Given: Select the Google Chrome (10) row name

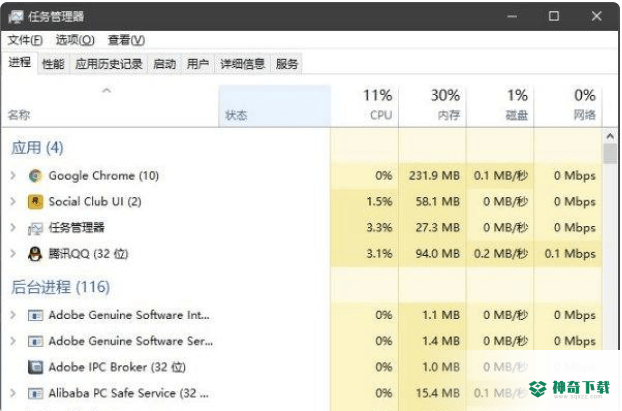Looking at the screenshot, I should 104,176.
